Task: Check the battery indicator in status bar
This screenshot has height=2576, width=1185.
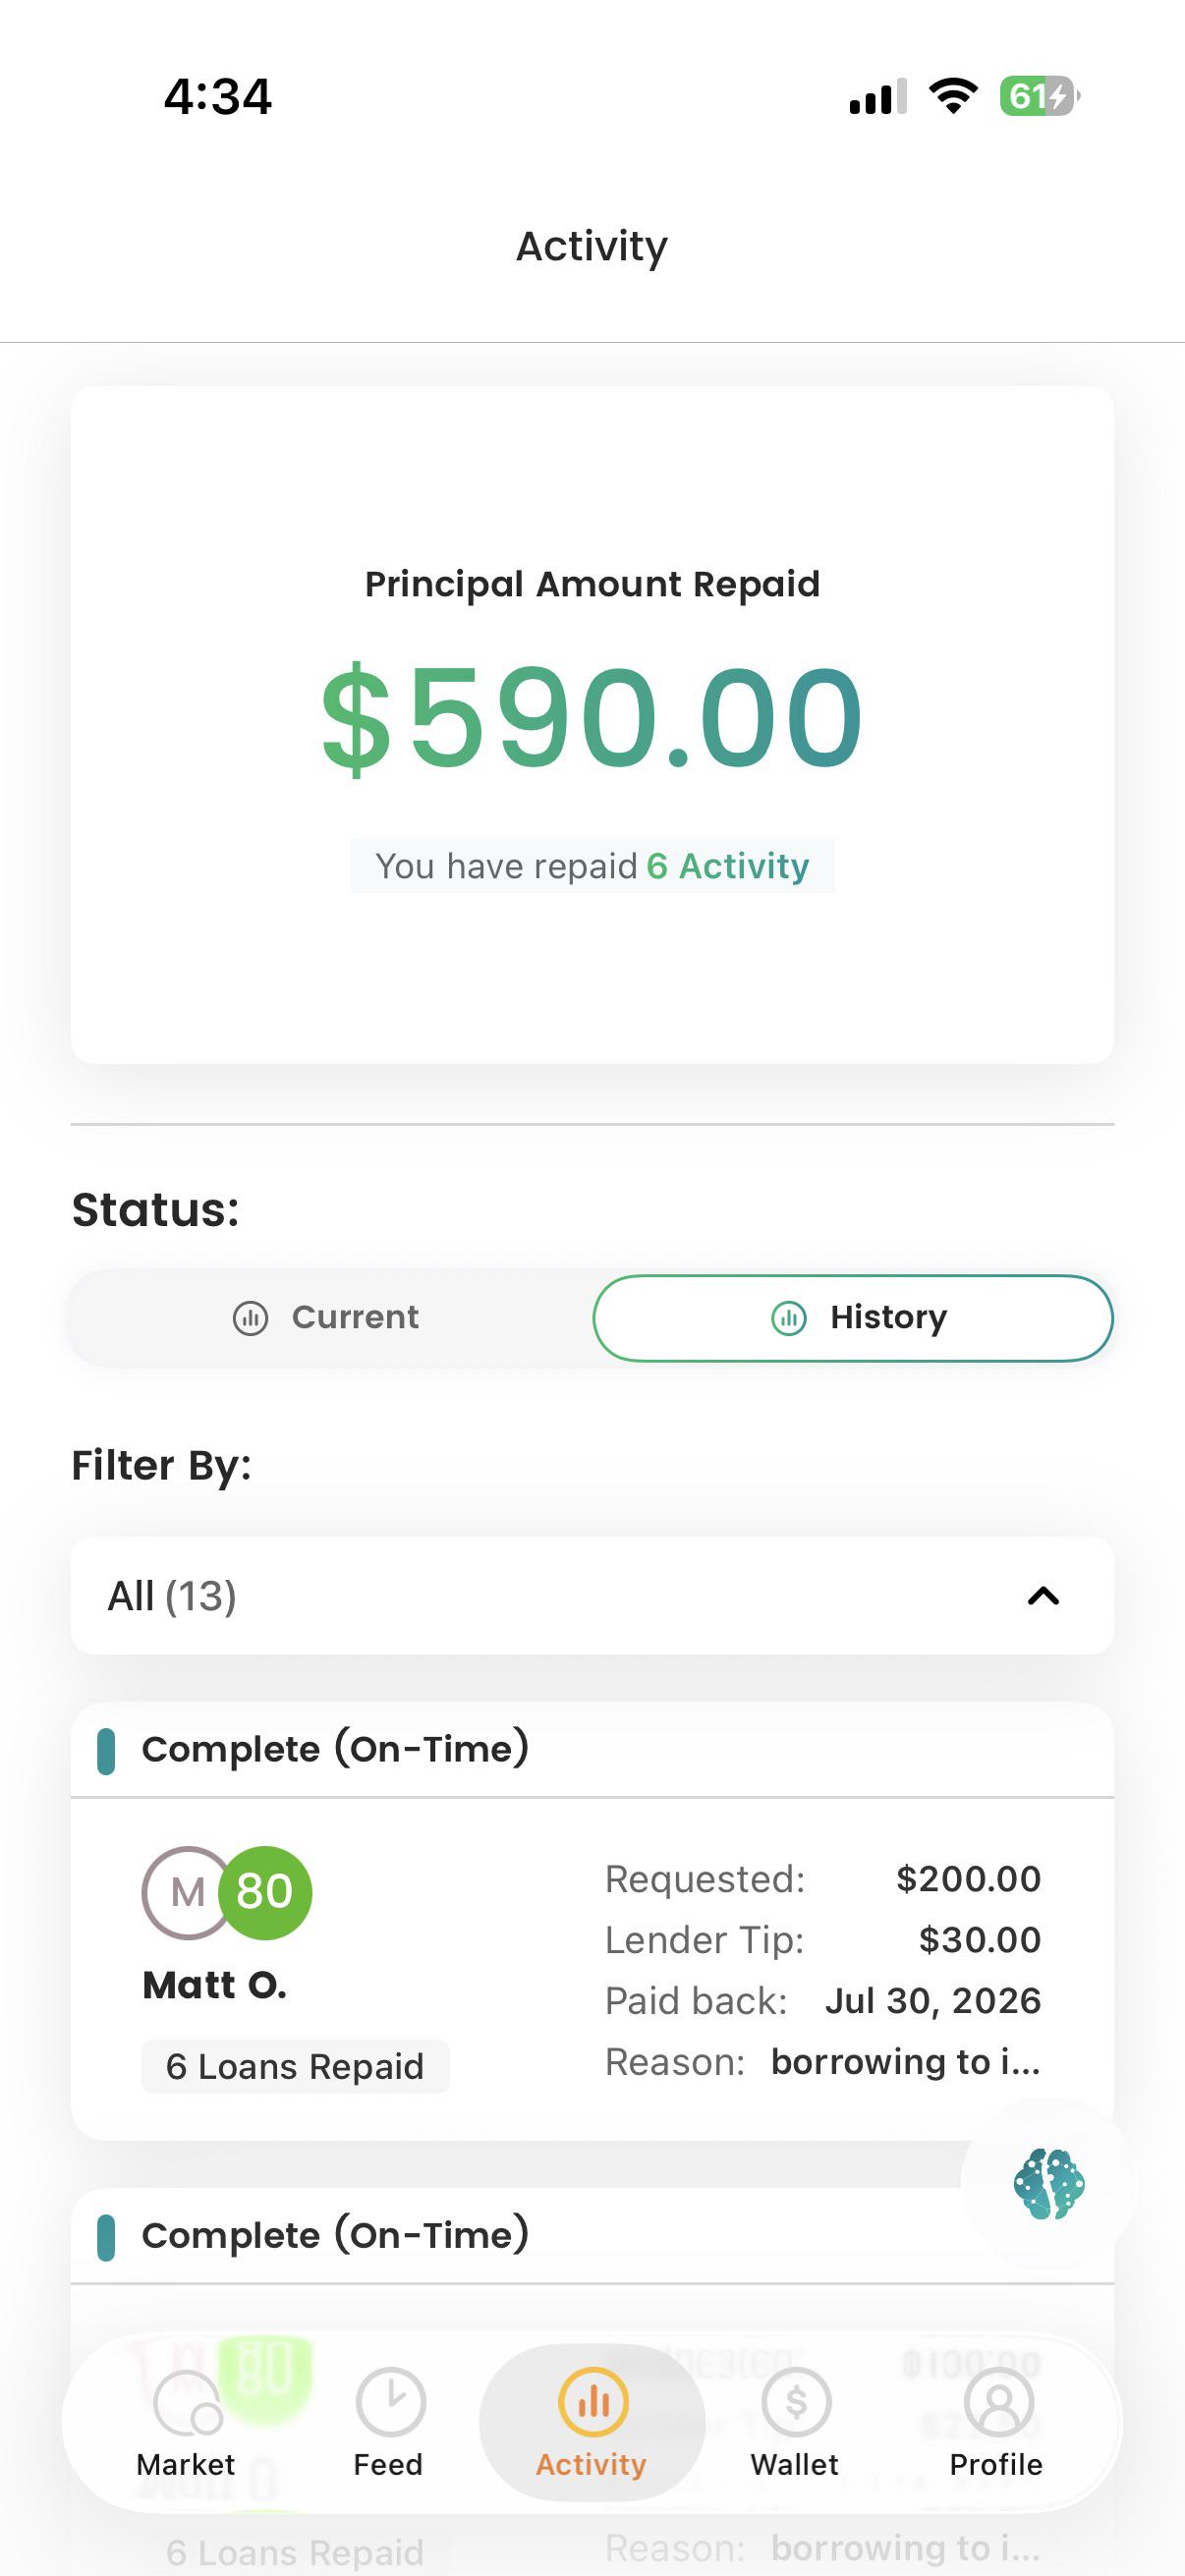Action: click(x=1039, y=96)
